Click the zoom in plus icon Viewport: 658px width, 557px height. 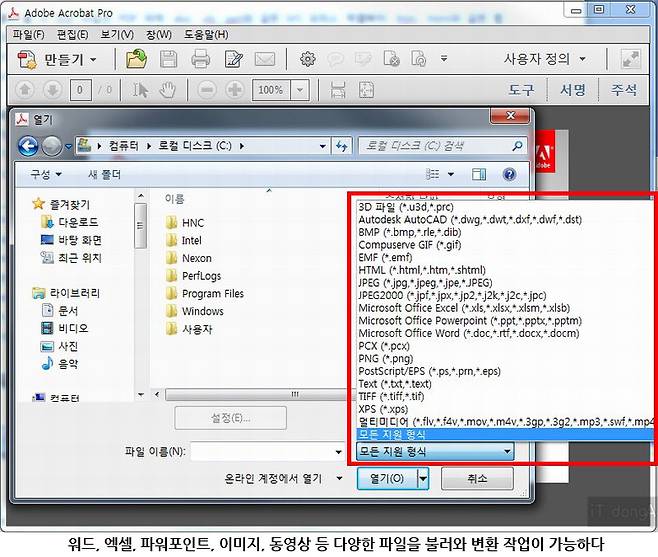(235, 89)
